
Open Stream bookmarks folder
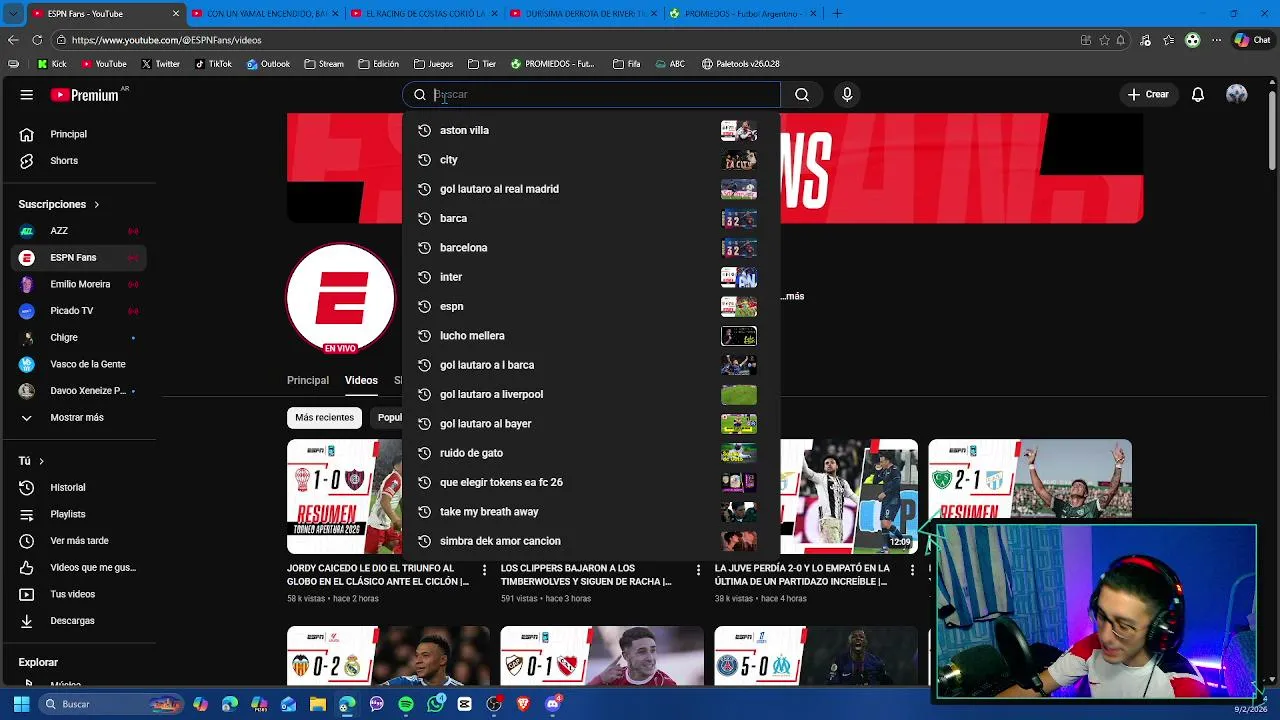click(324, 64)
